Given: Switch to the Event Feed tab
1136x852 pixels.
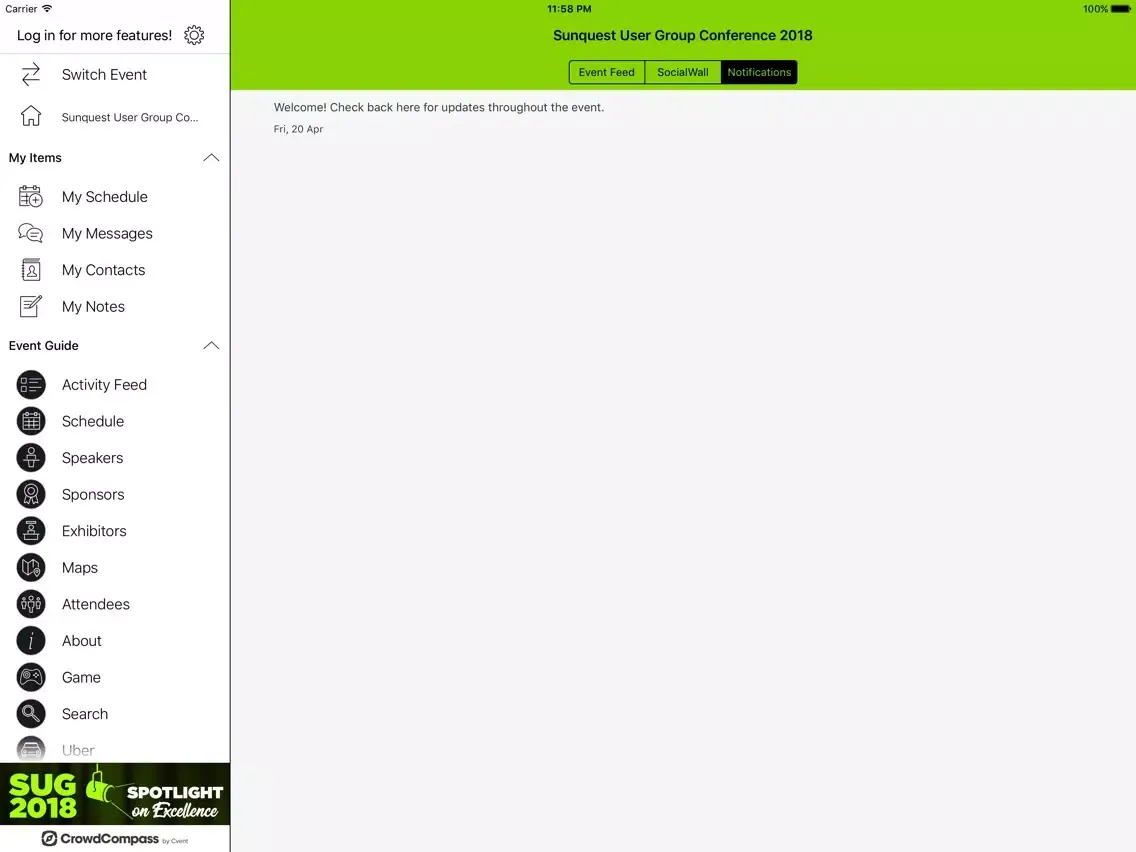Looking at the screenshot, I should 606,72.
